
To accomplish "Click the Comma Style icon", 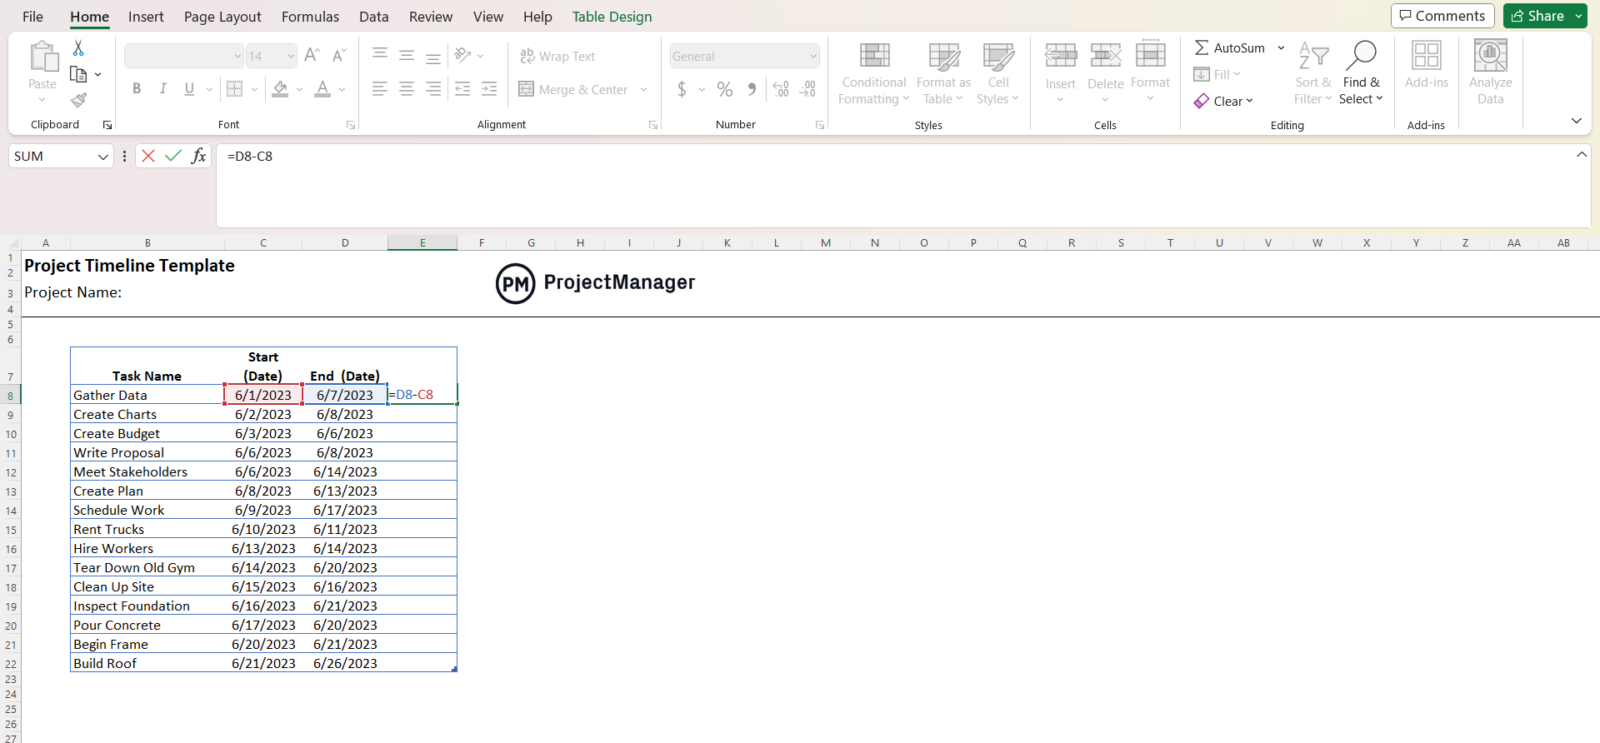I will (x=752, y=89).
